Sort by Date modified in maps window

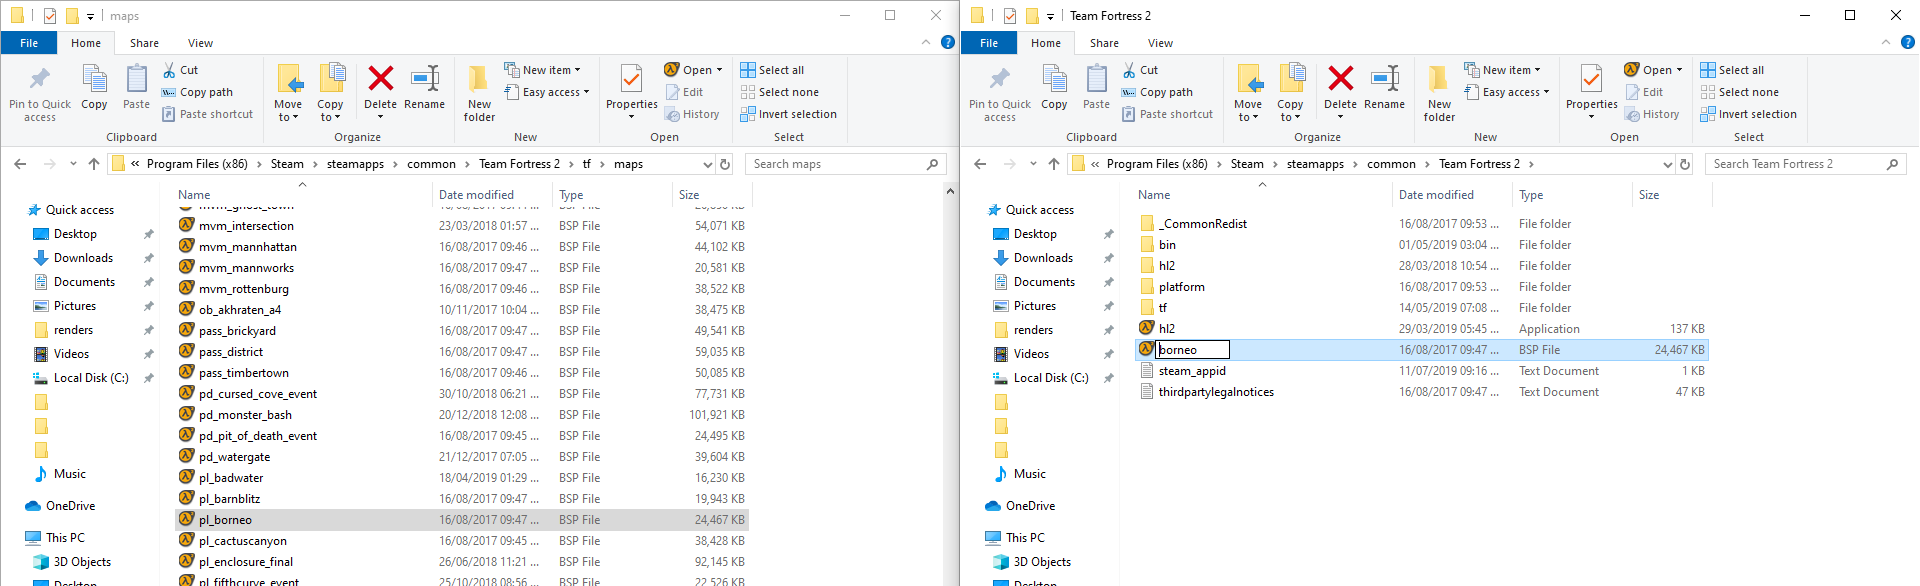(x=476, y=195)
